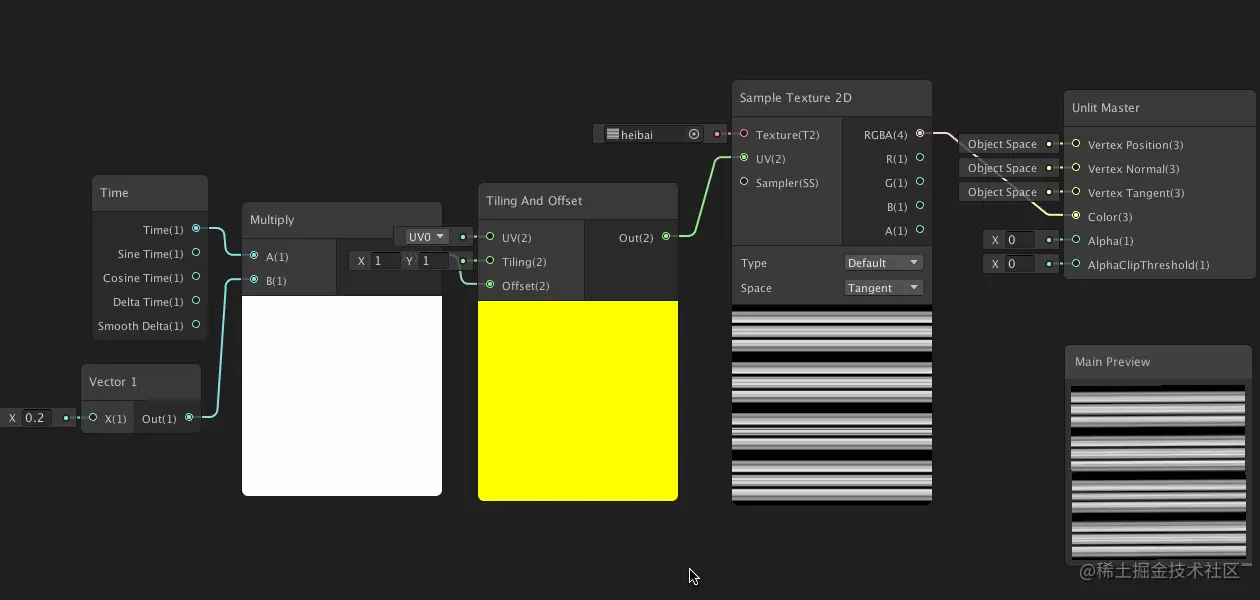Open the heibai texture object picker
The height and width of the screenshot is (600, 1260).
694,134
